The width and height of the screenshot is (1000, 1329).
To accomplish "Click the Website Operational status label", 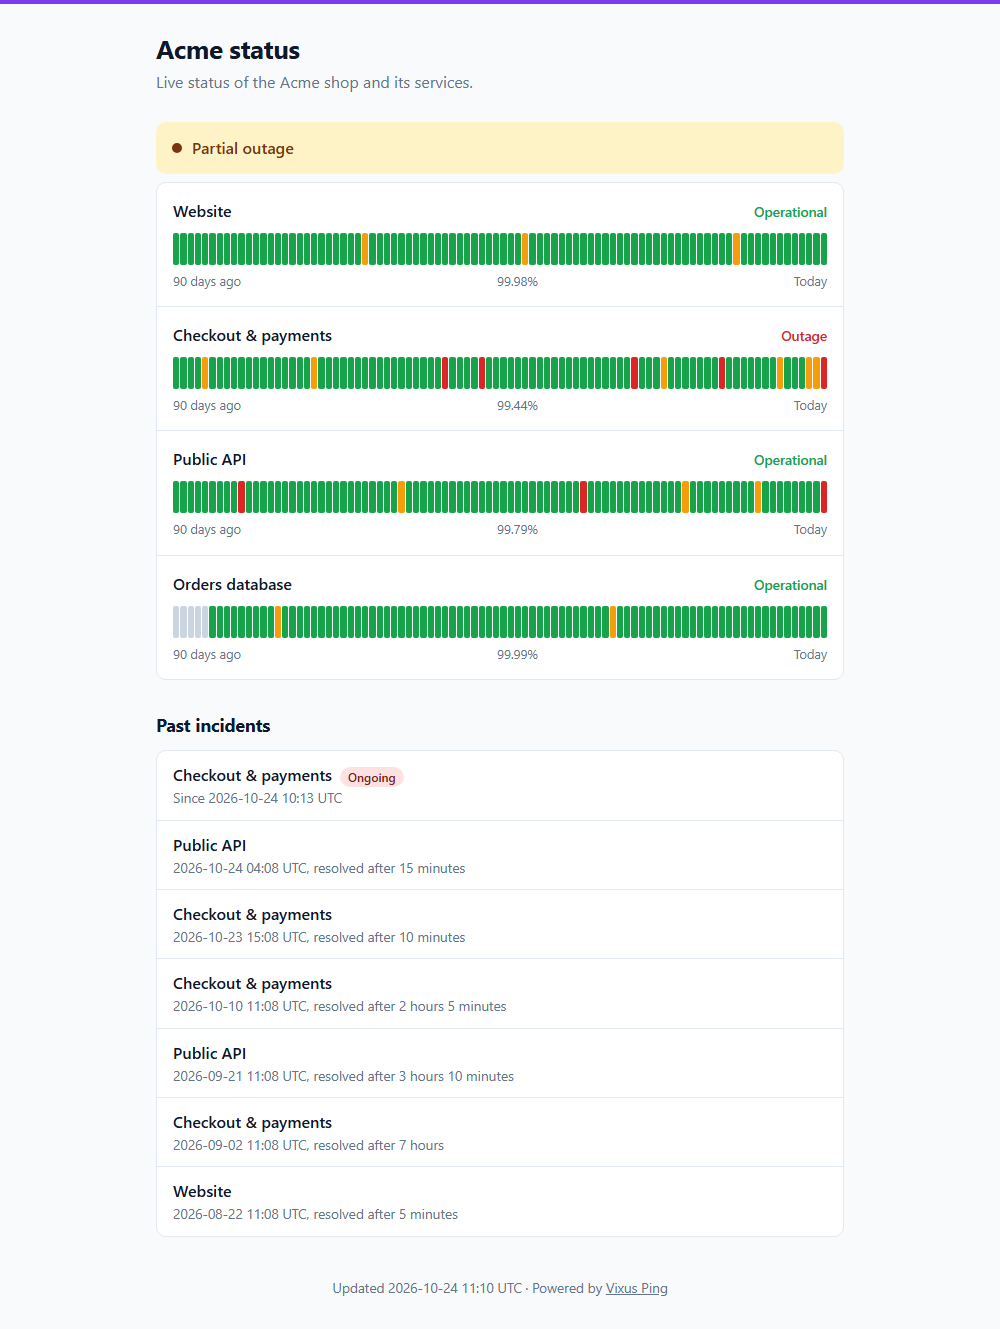I will coord(790,212).
